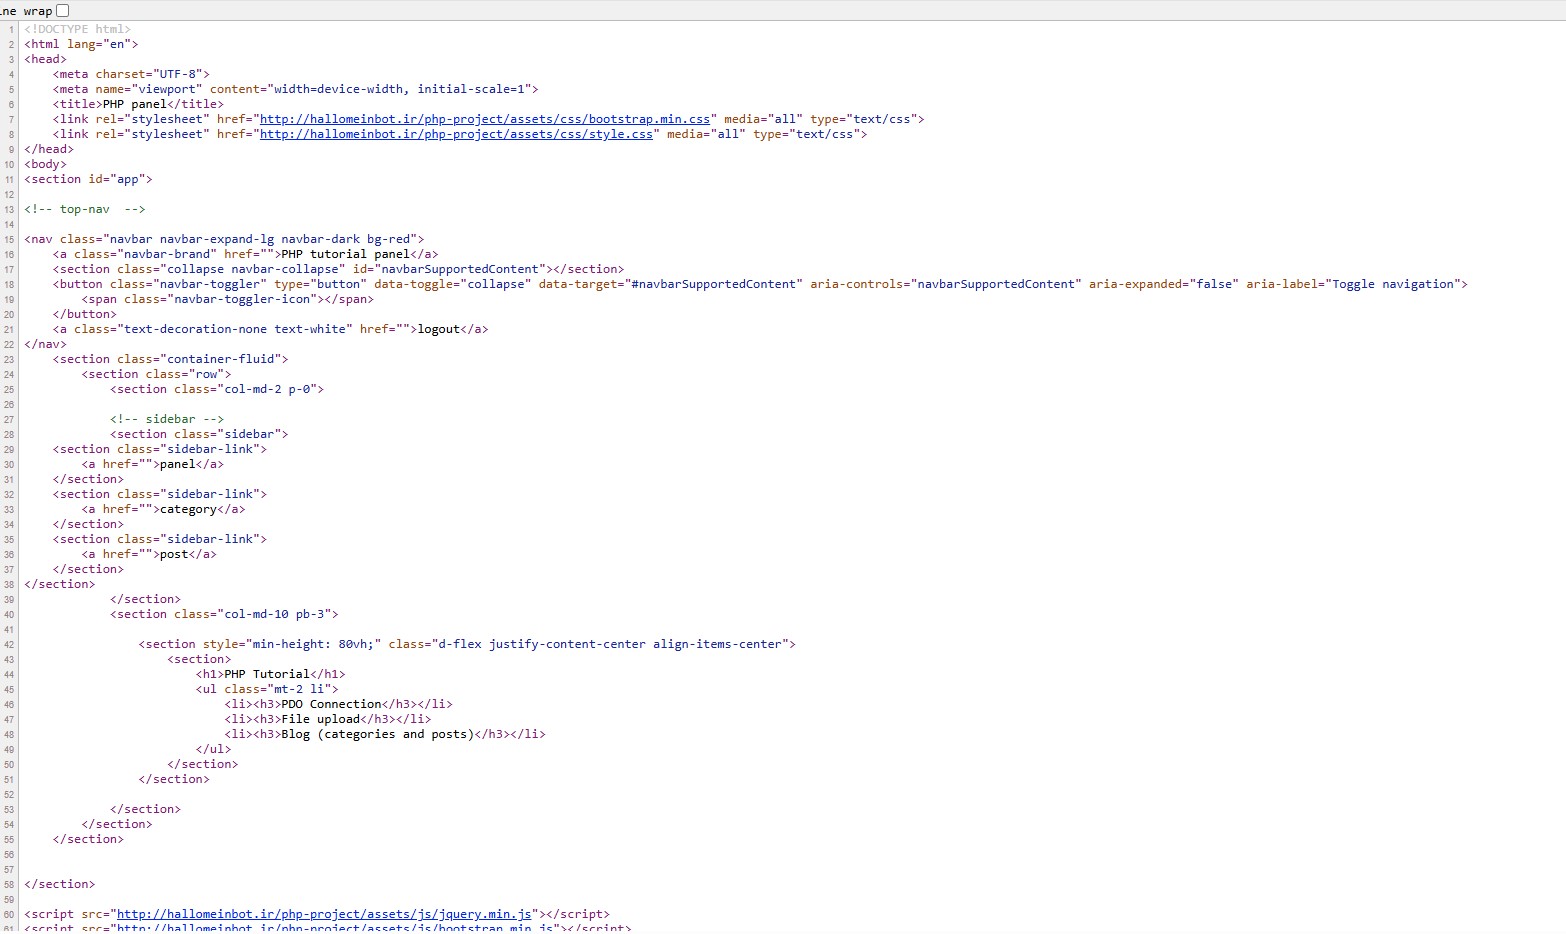1566x934 pixels.
Task: Click the 'navbarSupportedContent' id value in the section tag
Action: 460,269
